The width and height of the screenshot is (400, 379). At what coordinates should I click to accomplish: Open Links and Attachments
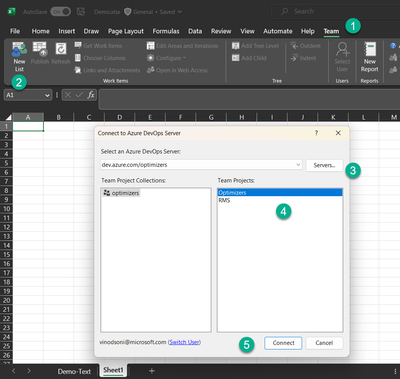click(x=107, y=70)
